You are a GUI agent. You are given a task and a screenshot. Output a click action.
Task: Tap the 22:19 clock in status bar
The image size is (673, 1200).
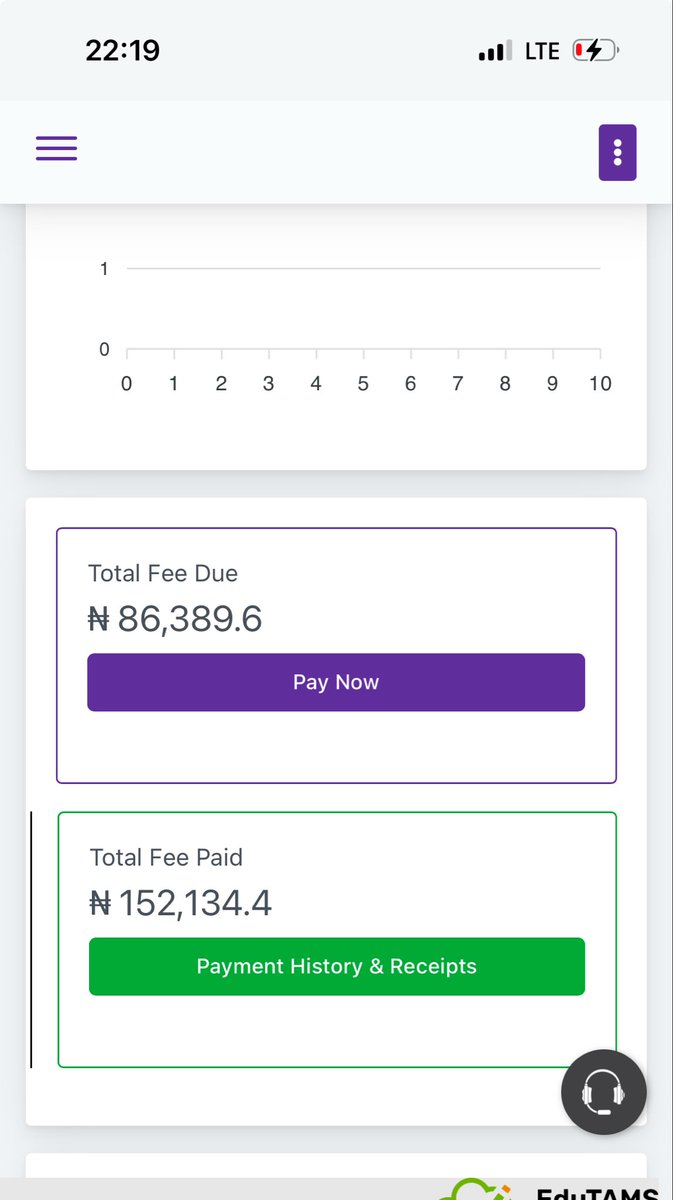point(122,51)
